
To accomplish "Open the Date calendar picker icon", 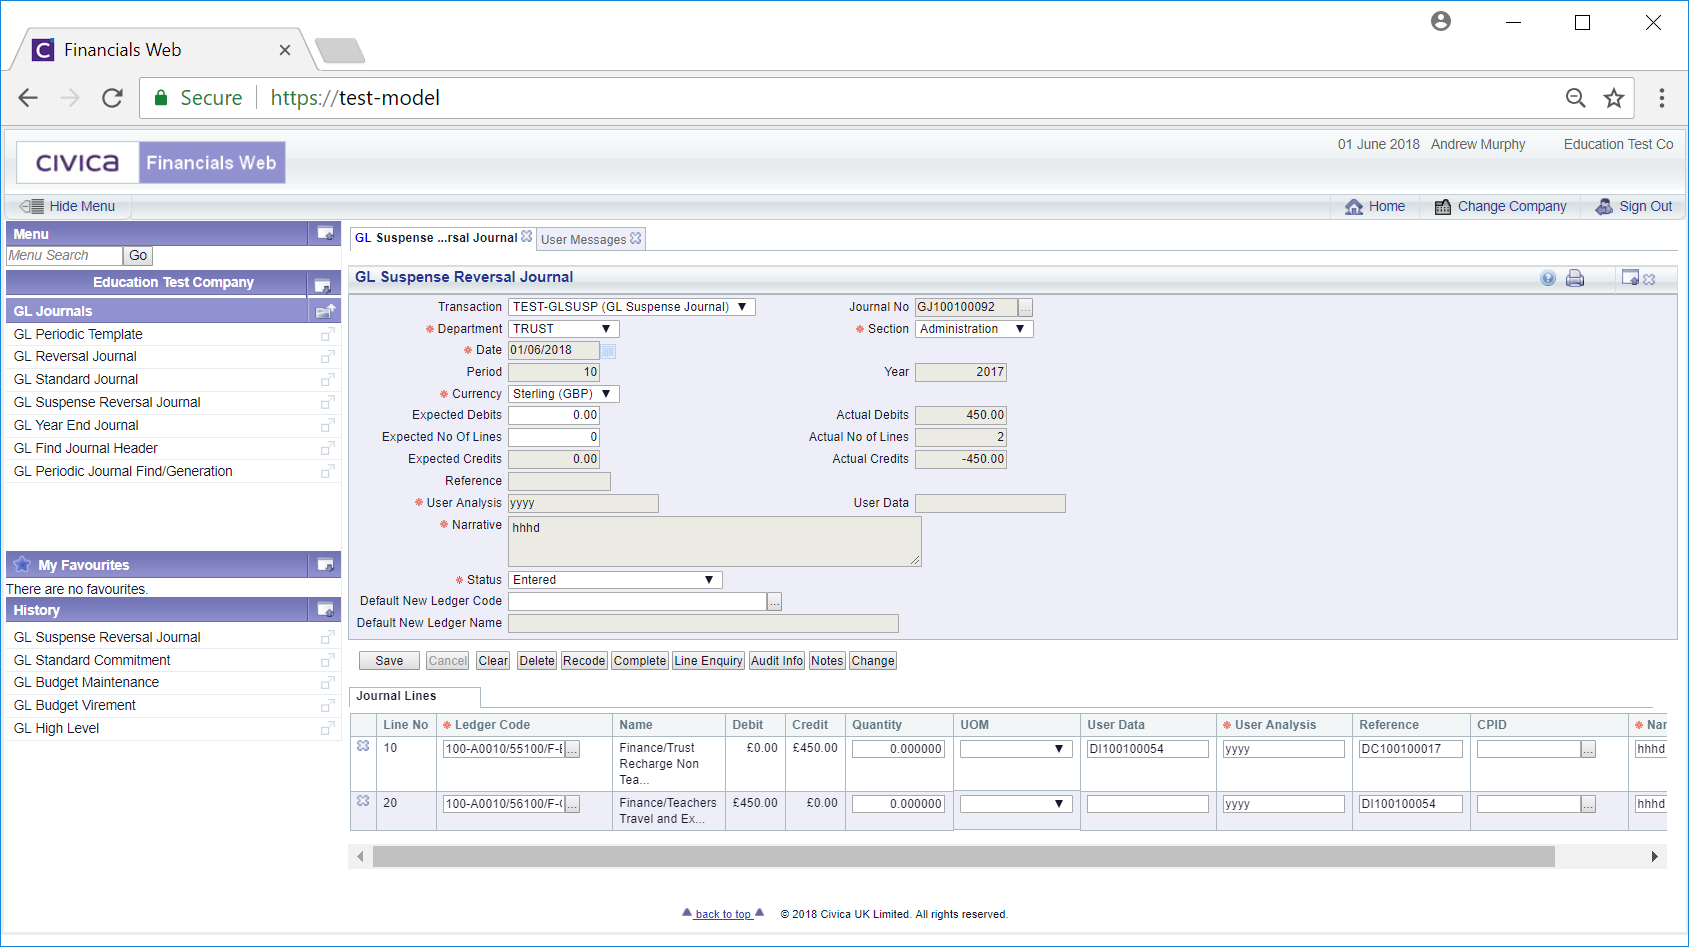I will [x=608, y=350].
